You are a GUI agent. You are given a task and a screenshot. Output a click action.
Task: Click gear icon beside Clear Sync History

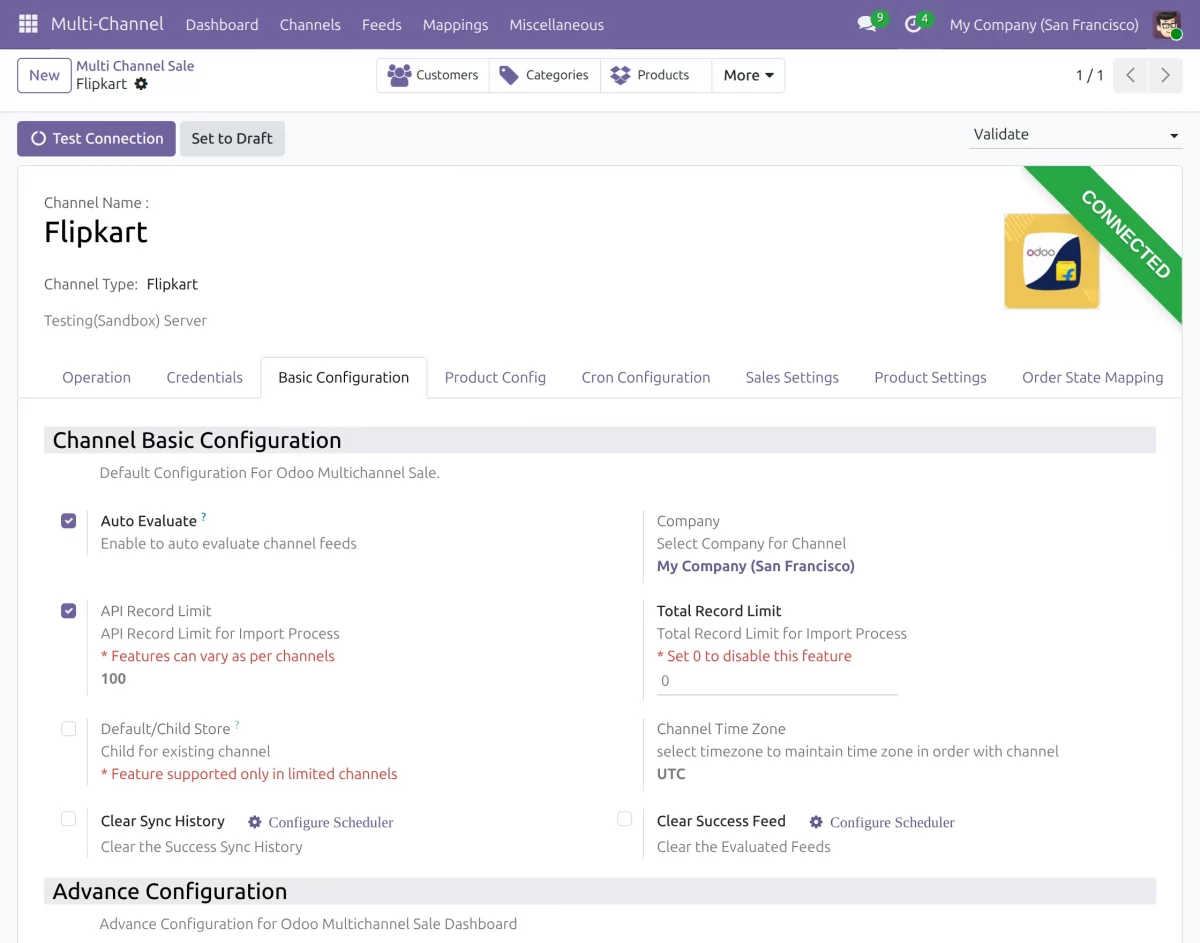255,822
